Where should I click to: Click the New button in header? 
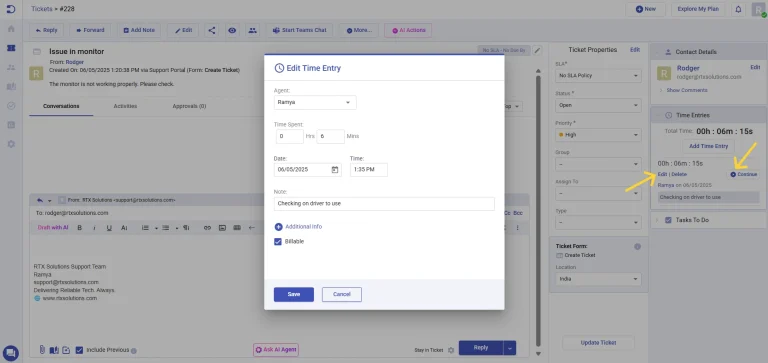click(646, 9)
